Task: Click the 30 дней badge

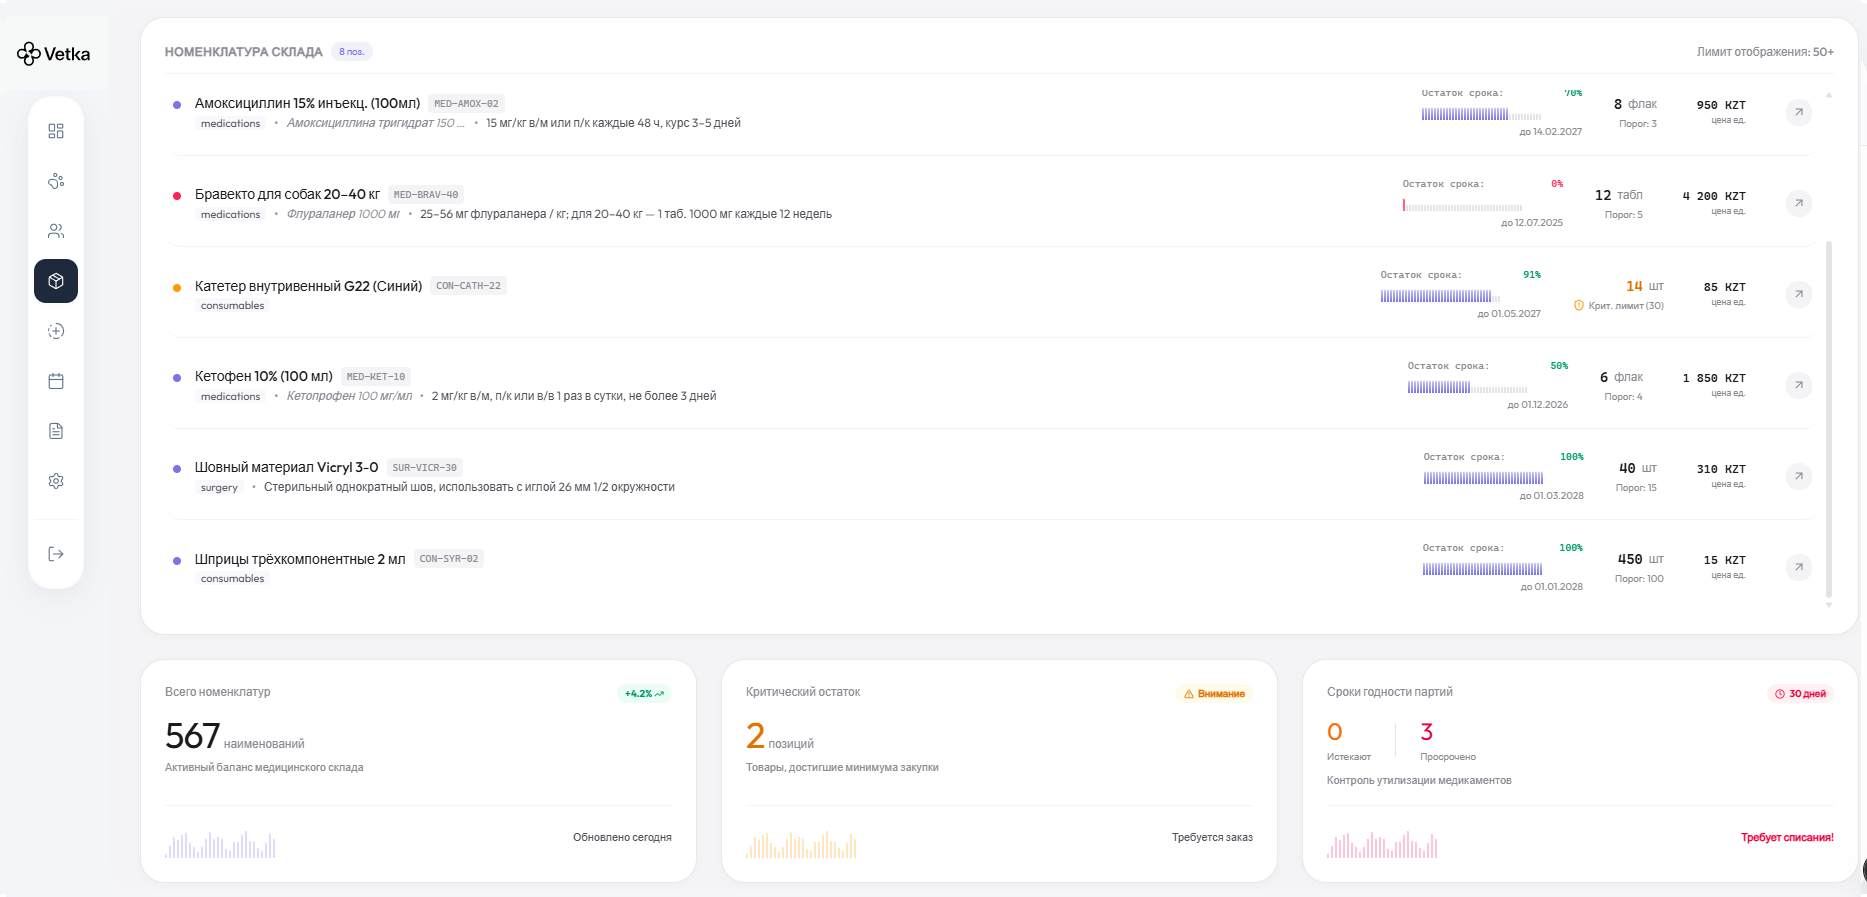Action: [x=1800, y=694]
